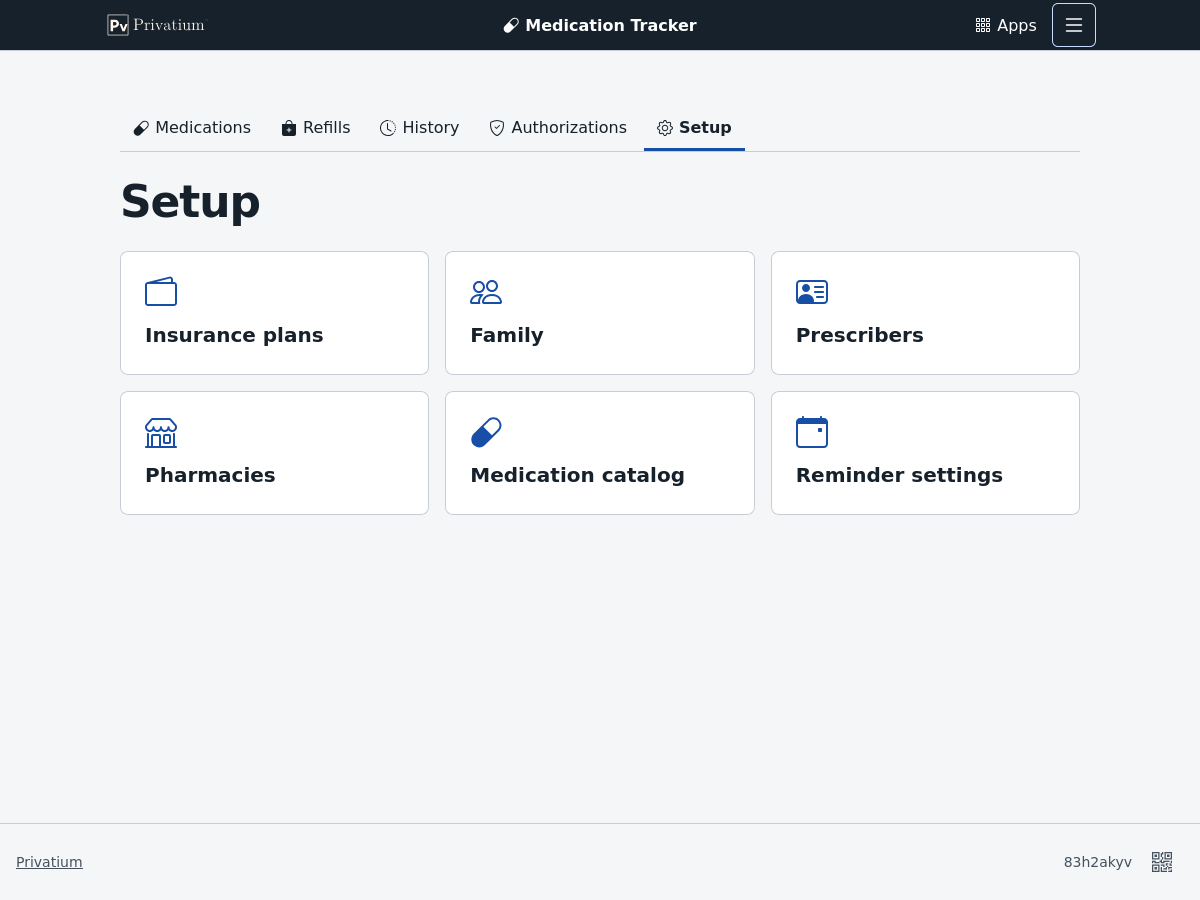Click the Prescribers ID card icon
1200x900 pixels.
(812, 292)
